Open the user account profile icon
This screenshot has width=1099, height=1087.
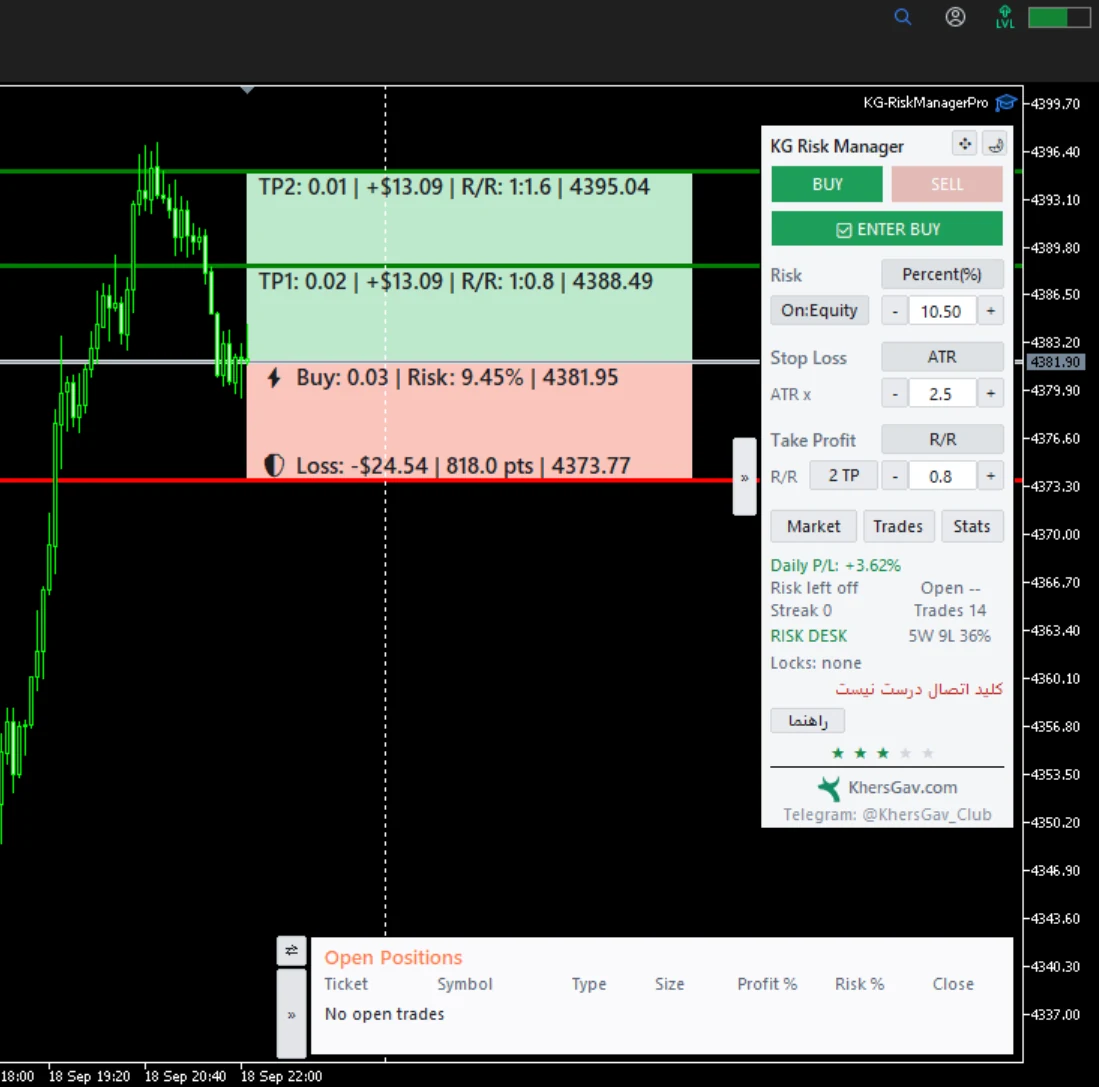tap(955, 17)
